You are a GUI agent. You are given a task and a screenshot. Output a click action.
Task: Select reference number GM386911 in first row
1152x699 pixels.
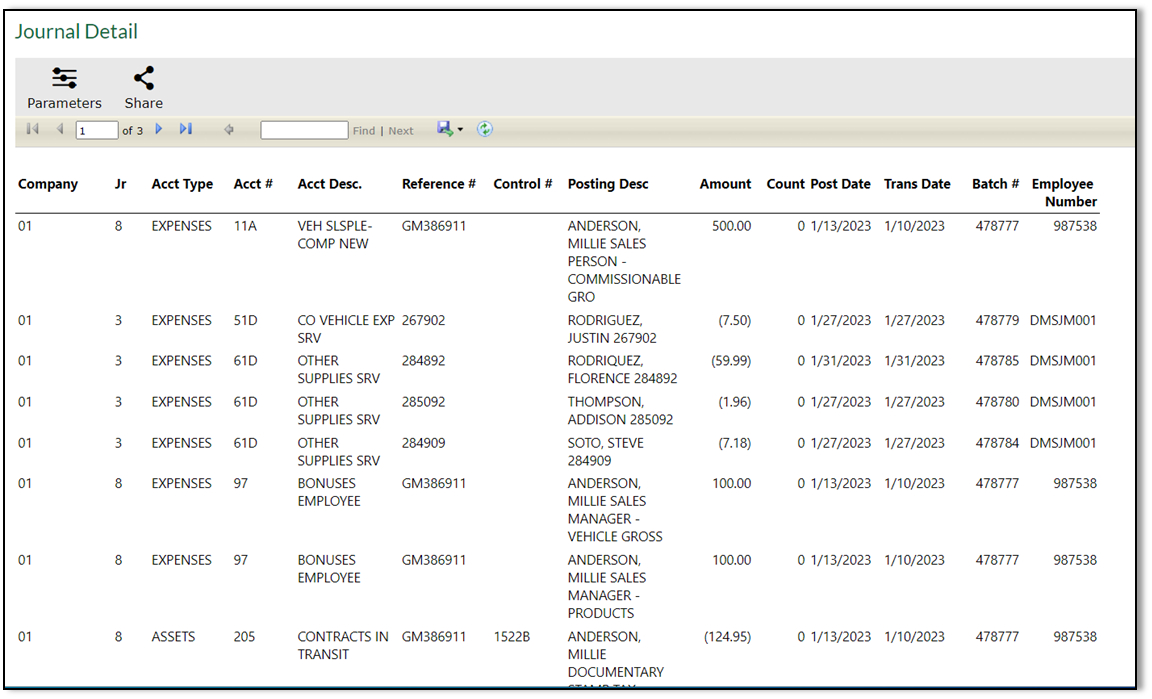(x=435, y=226)
